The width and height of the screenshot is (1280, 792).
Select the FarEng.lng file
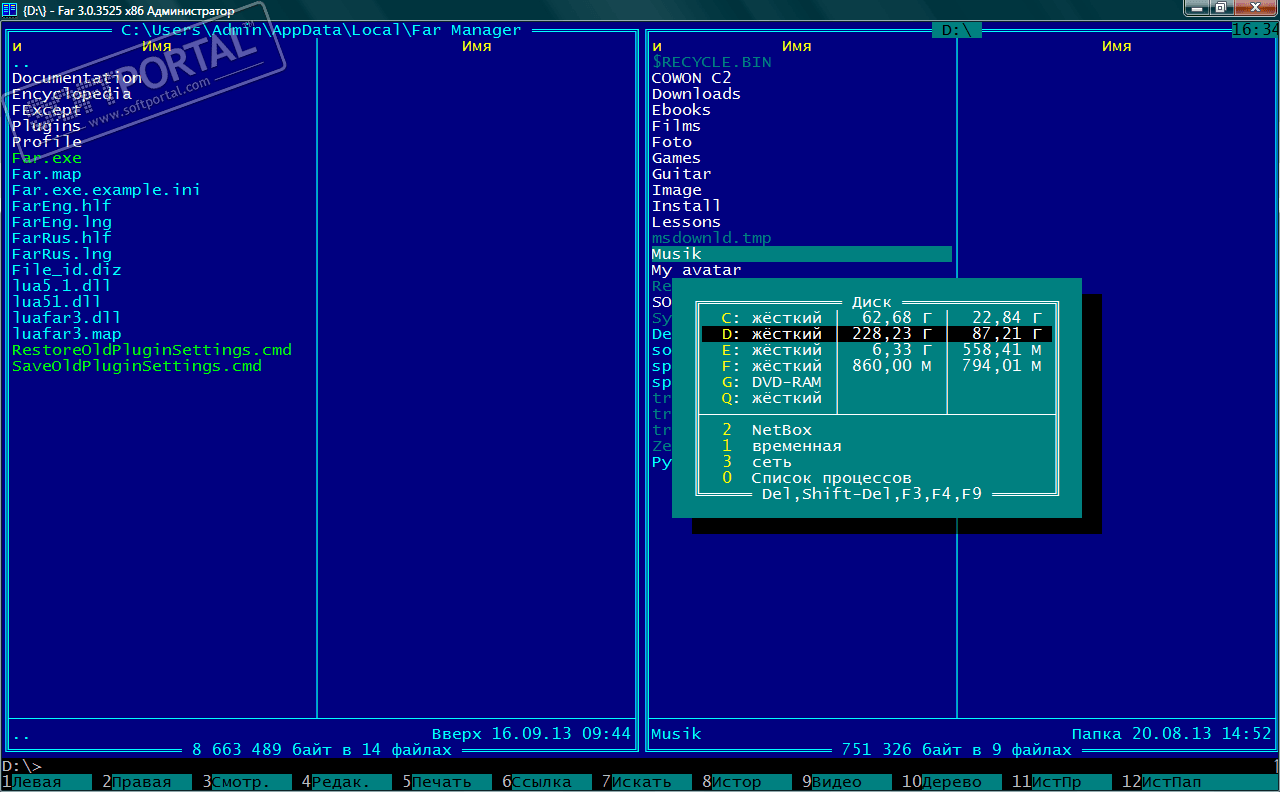[62, 222]
